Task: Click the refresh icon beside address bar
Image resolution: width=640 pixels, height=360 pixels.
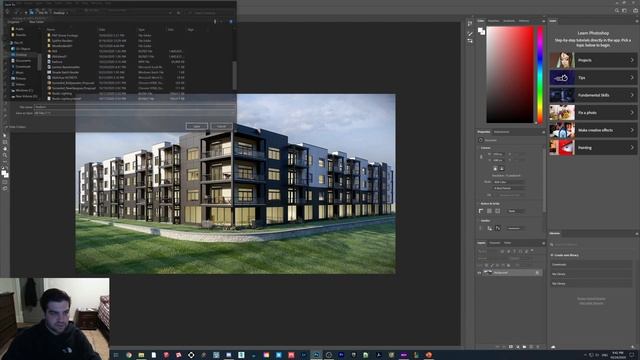Action: coord(178,13)
